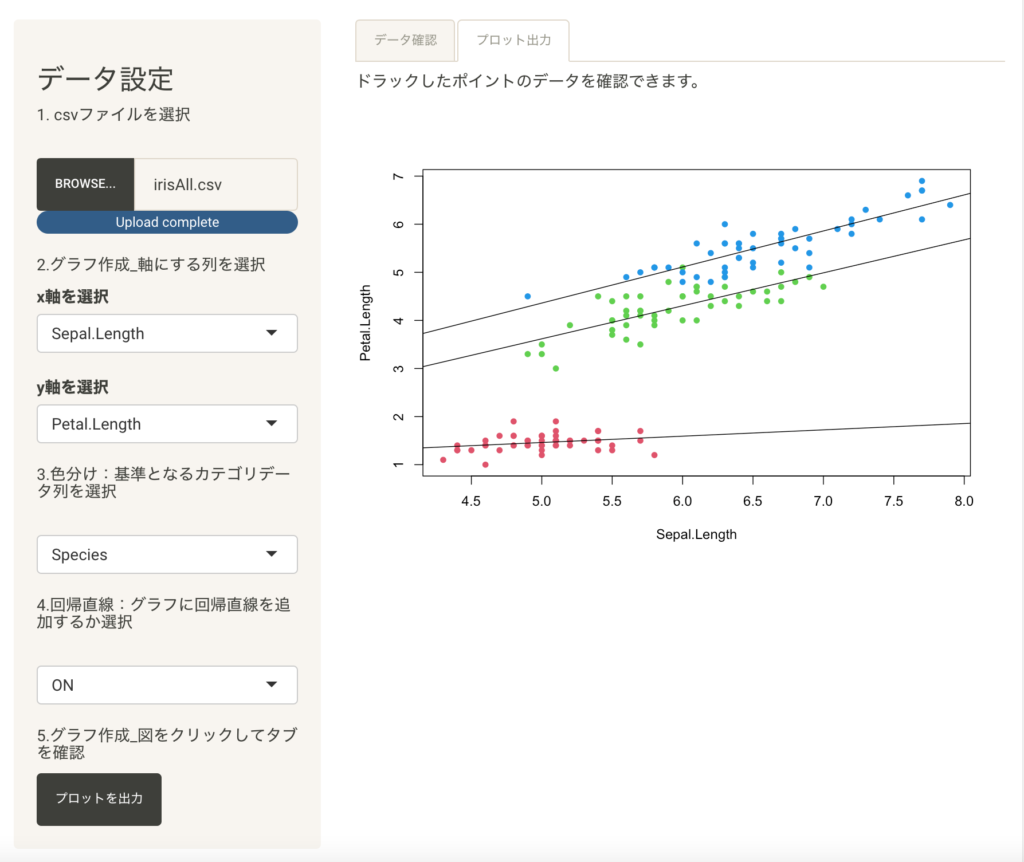Screen dimensions: 1024x862
Task: Click the BROWSE... file upload button
Action: [85, 184]
